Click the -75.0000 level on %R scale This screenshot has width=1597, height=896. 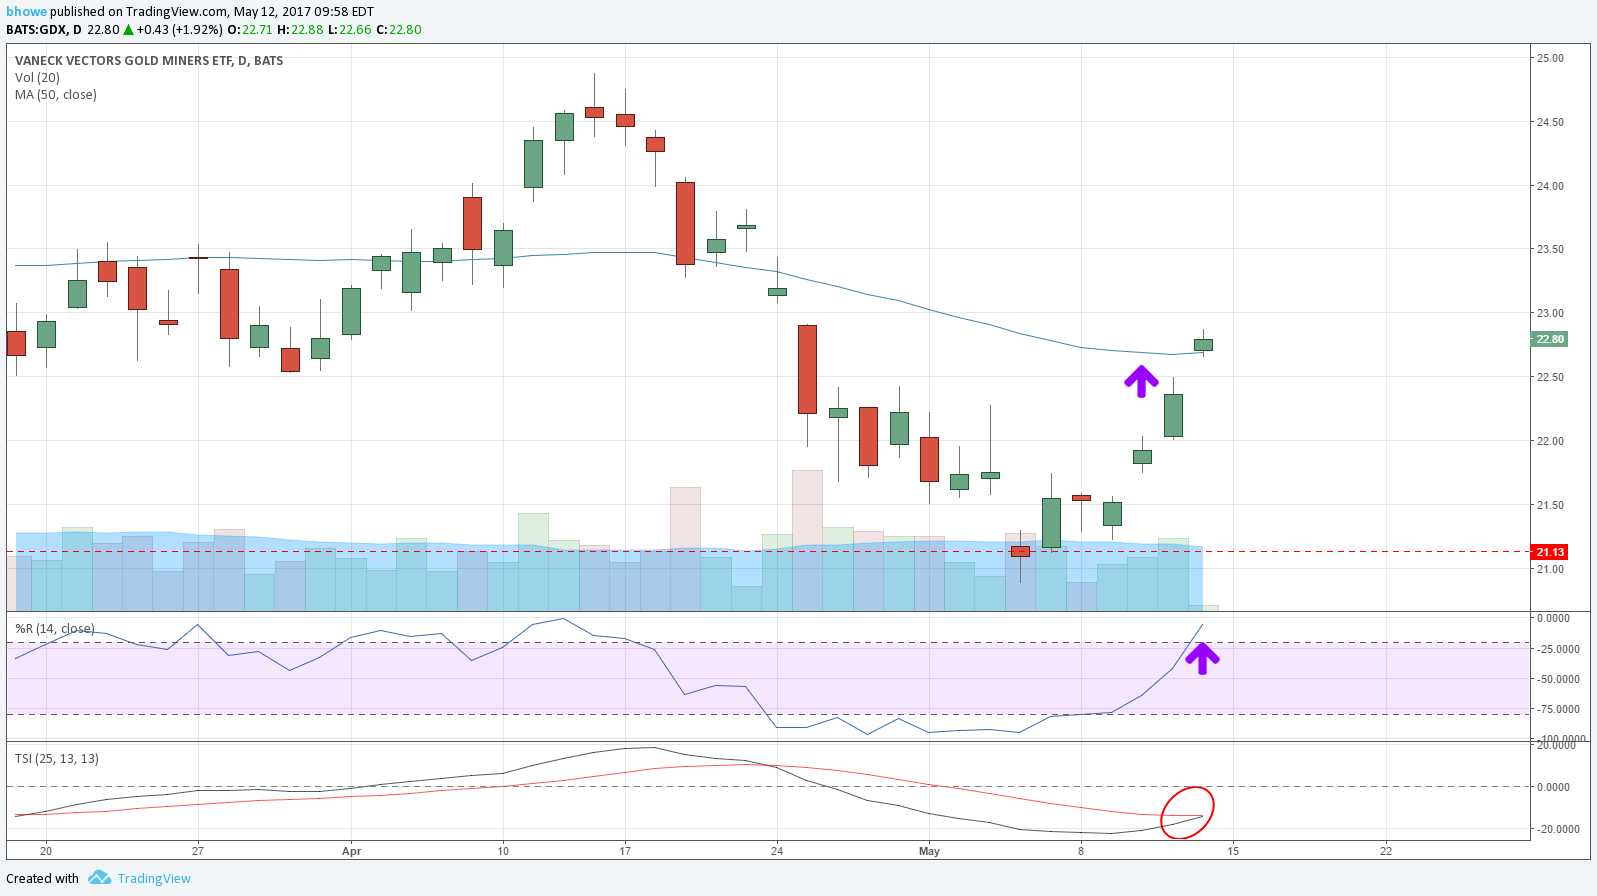click(x=1557, y=709)
